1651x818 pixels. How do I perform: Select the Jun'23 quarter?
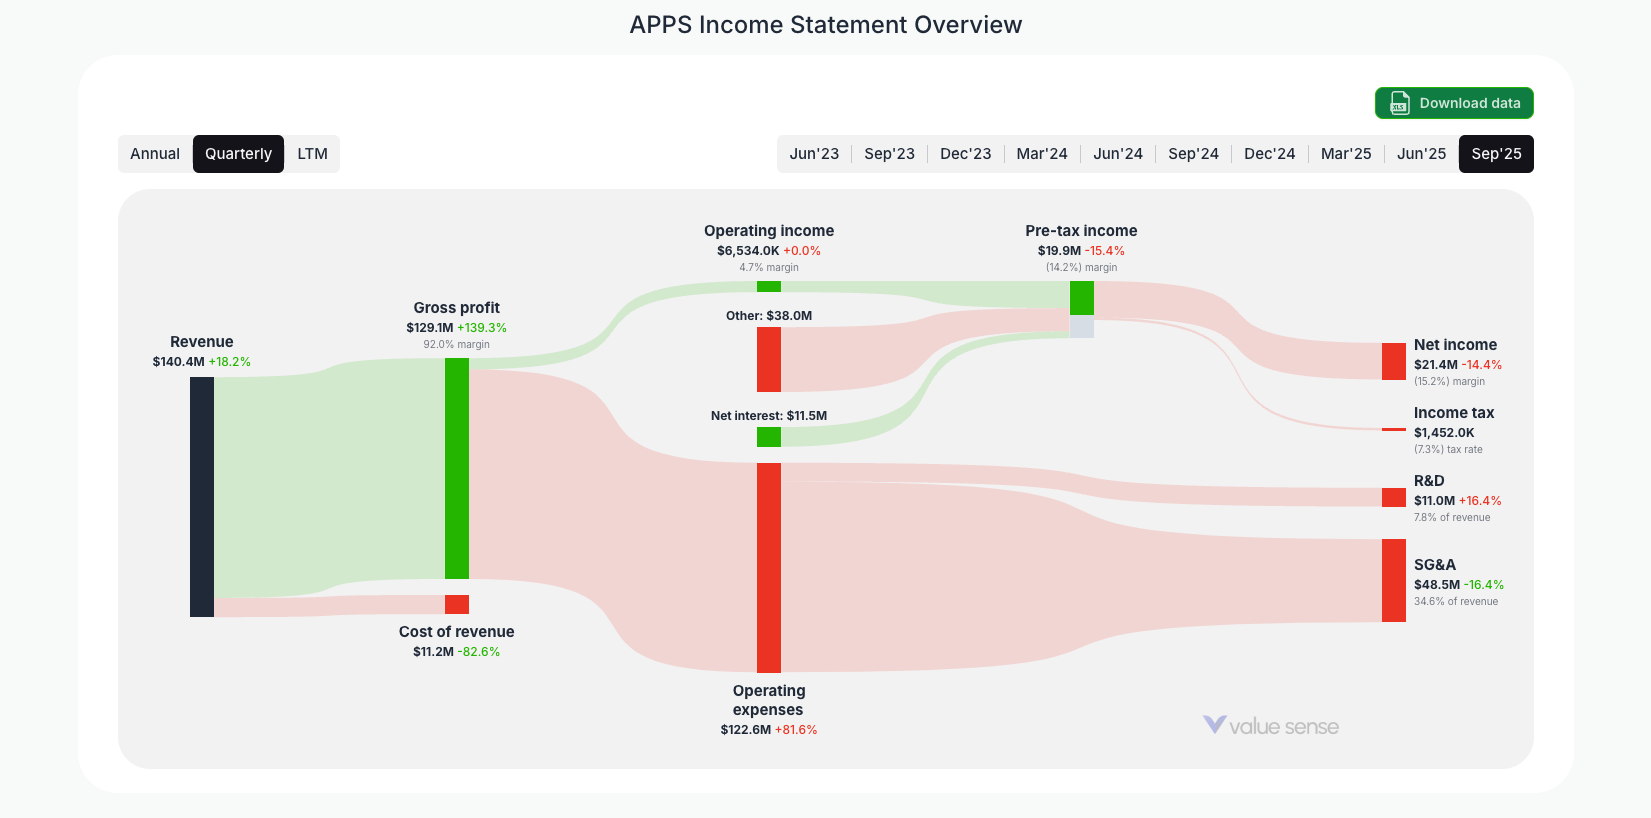[x=814, y=154]
